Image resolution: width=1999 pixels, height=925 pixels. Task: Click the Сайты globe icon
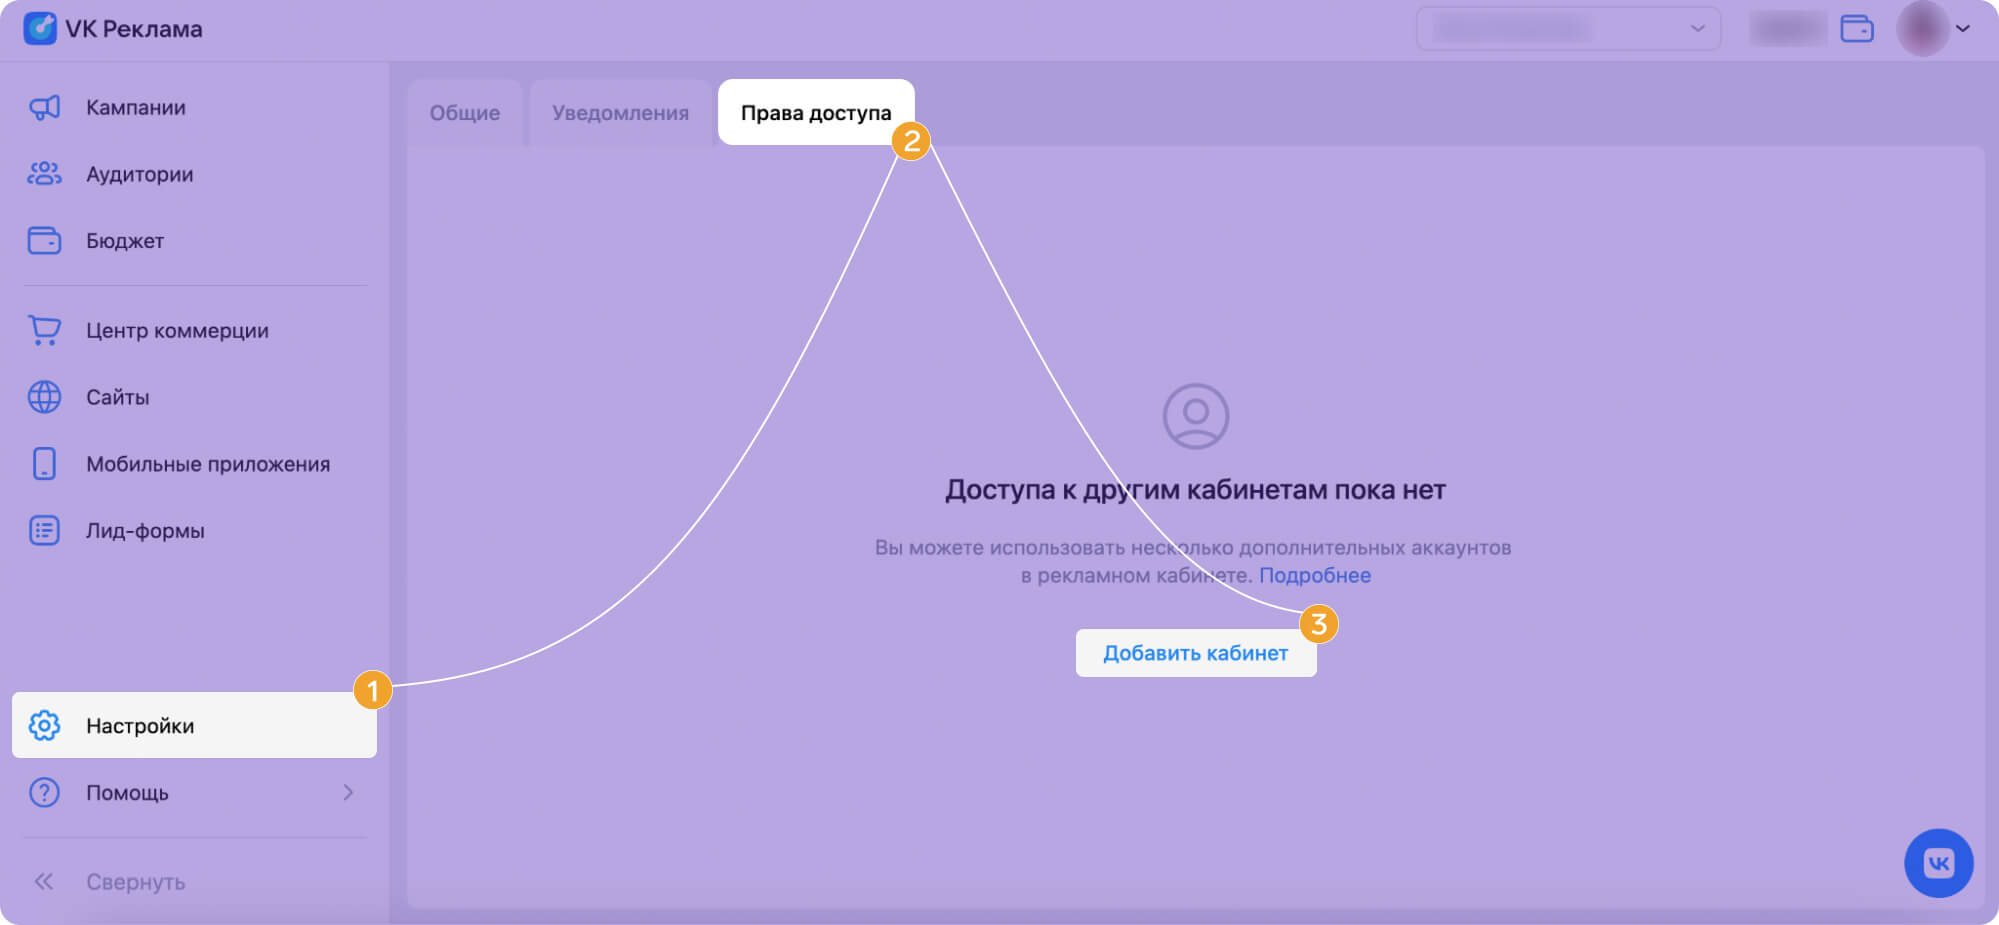[44, 397]
